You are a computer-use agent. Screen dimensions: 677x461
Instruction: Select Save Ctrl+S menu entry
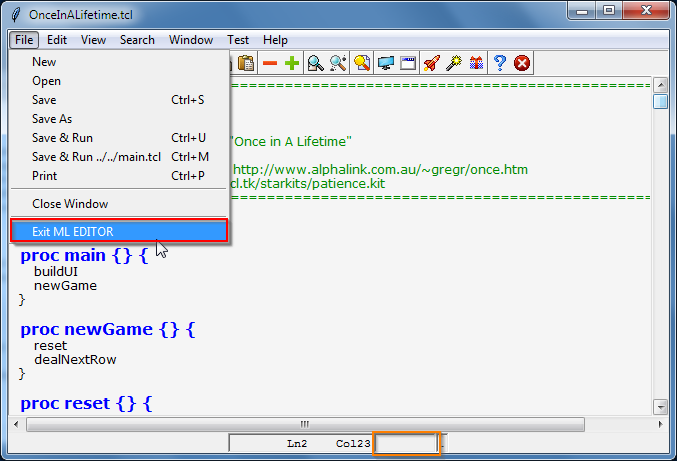tap(119, 100)
